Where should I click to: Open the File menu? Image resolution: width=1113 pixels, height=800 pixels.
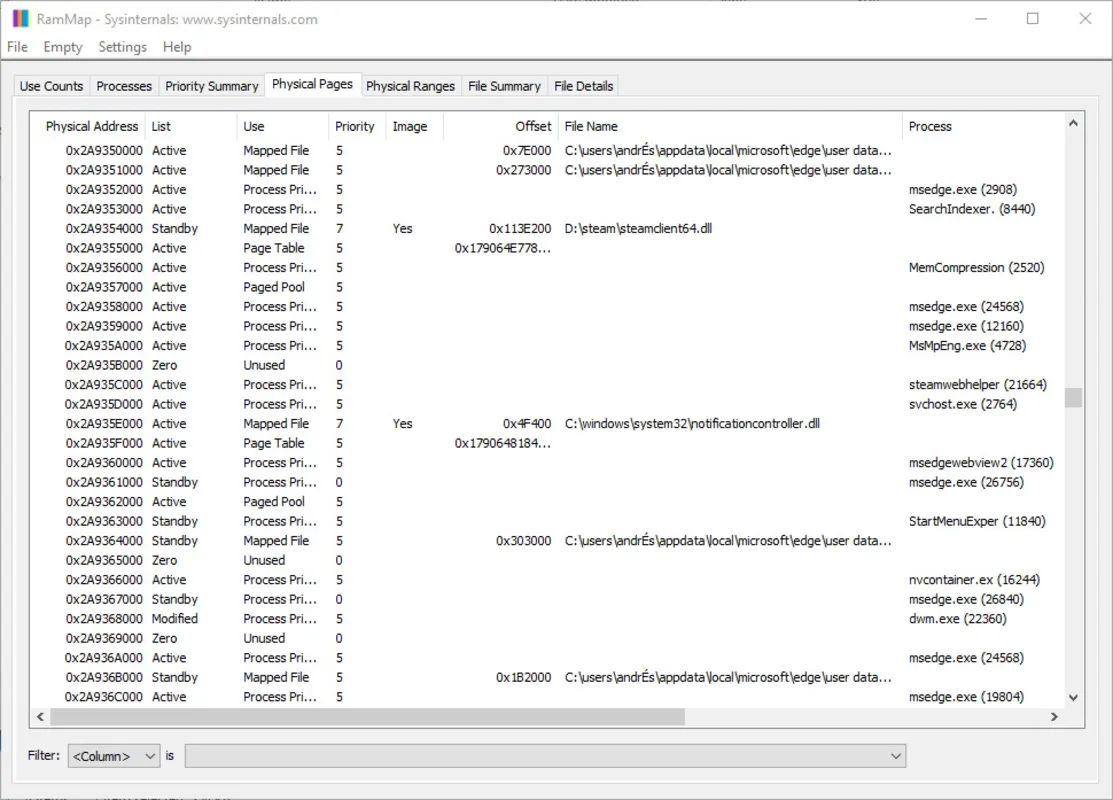(x=17, y=47)
